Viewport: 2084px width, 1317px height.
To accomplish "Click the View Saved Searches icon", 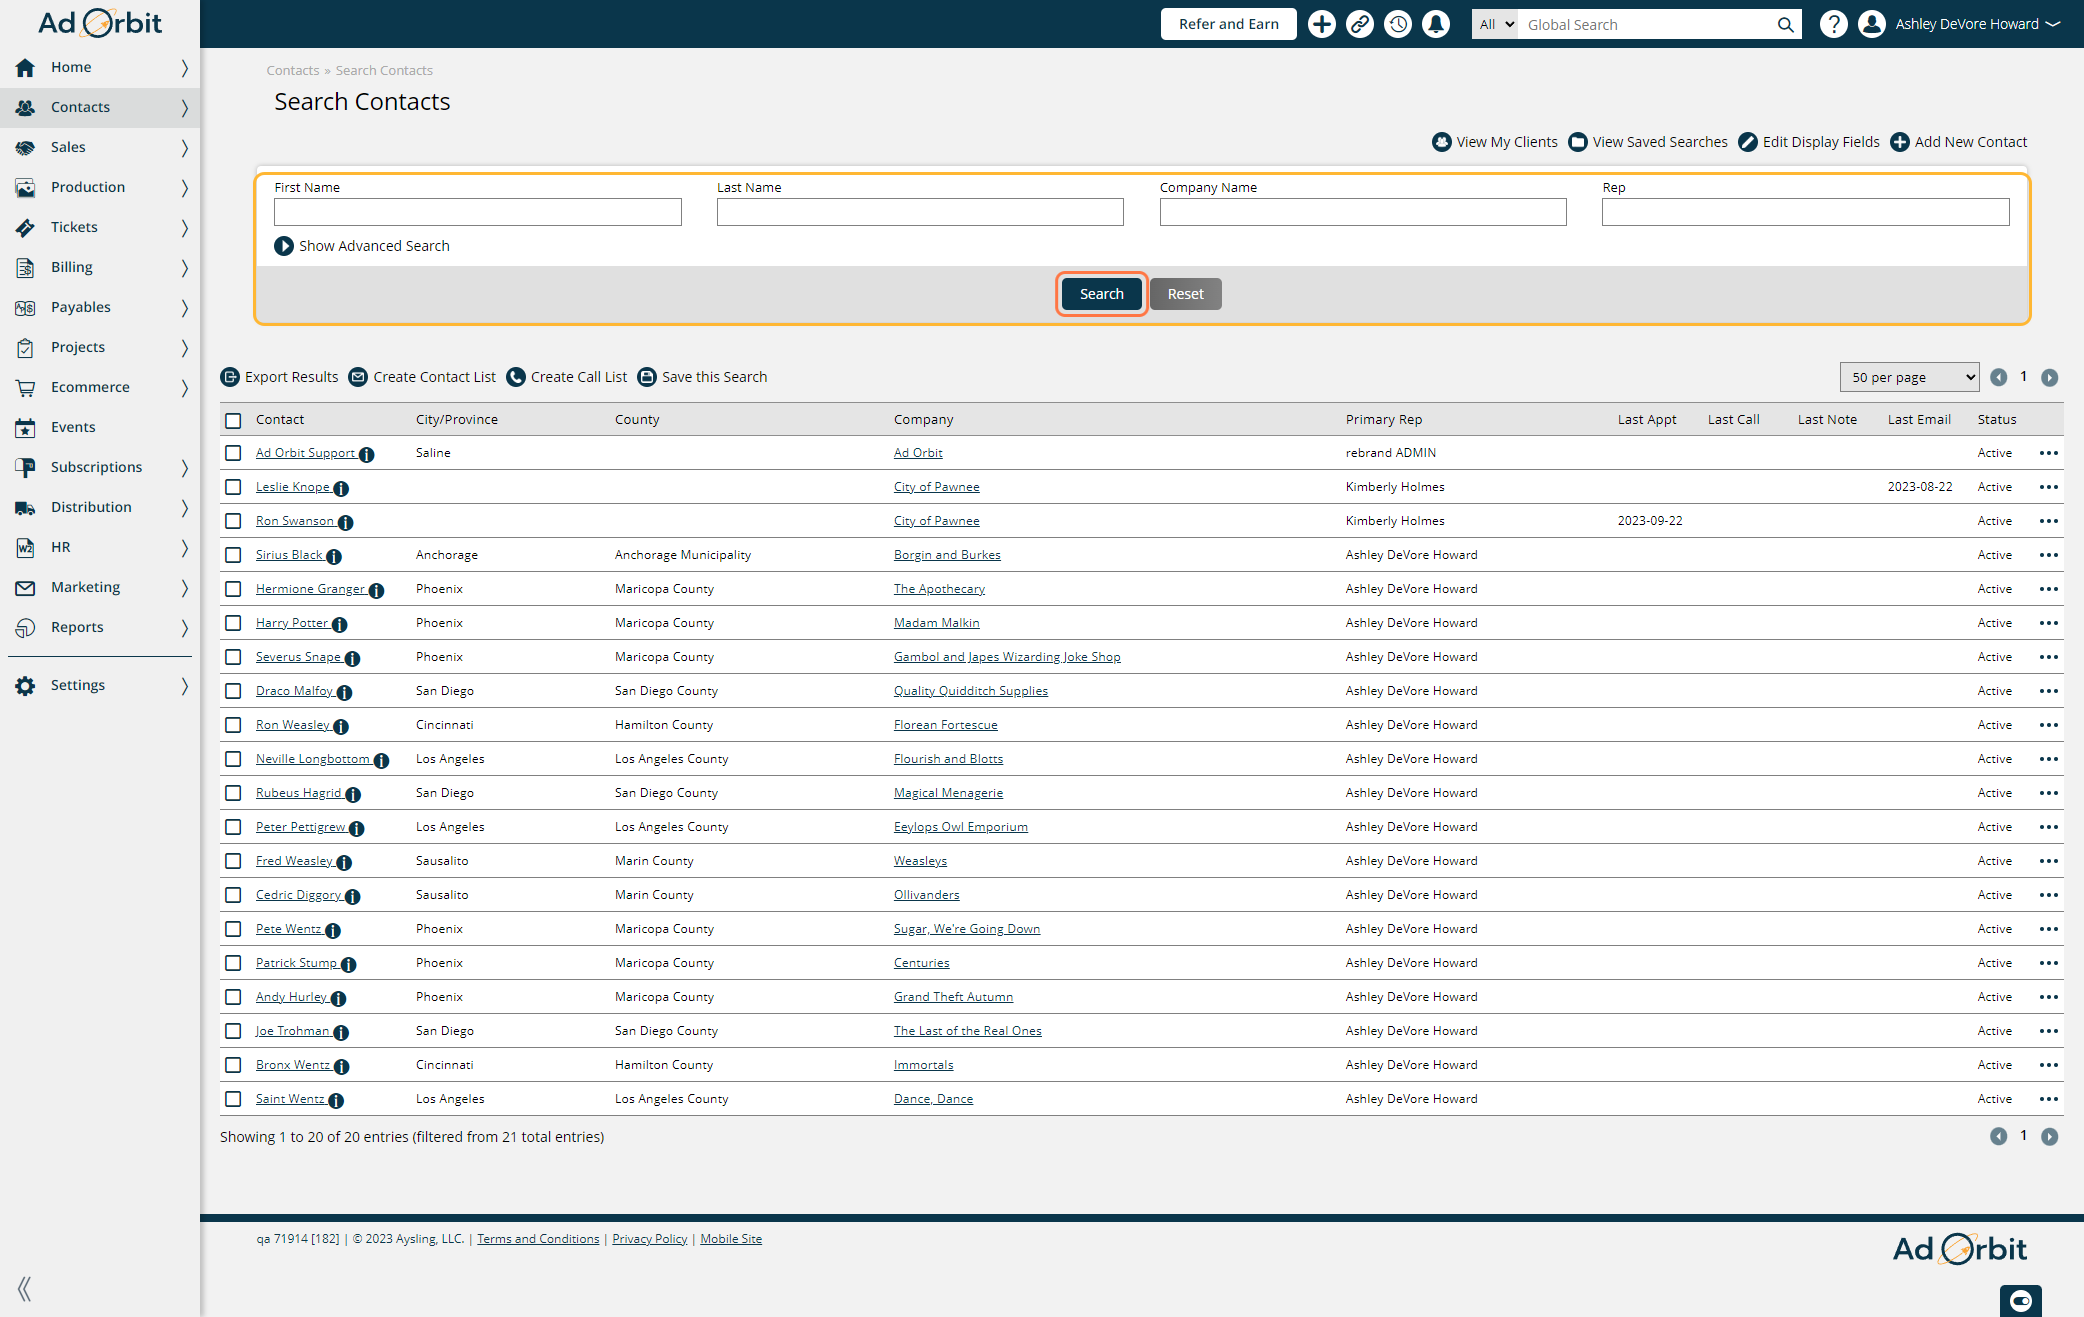I will 1578,142.
